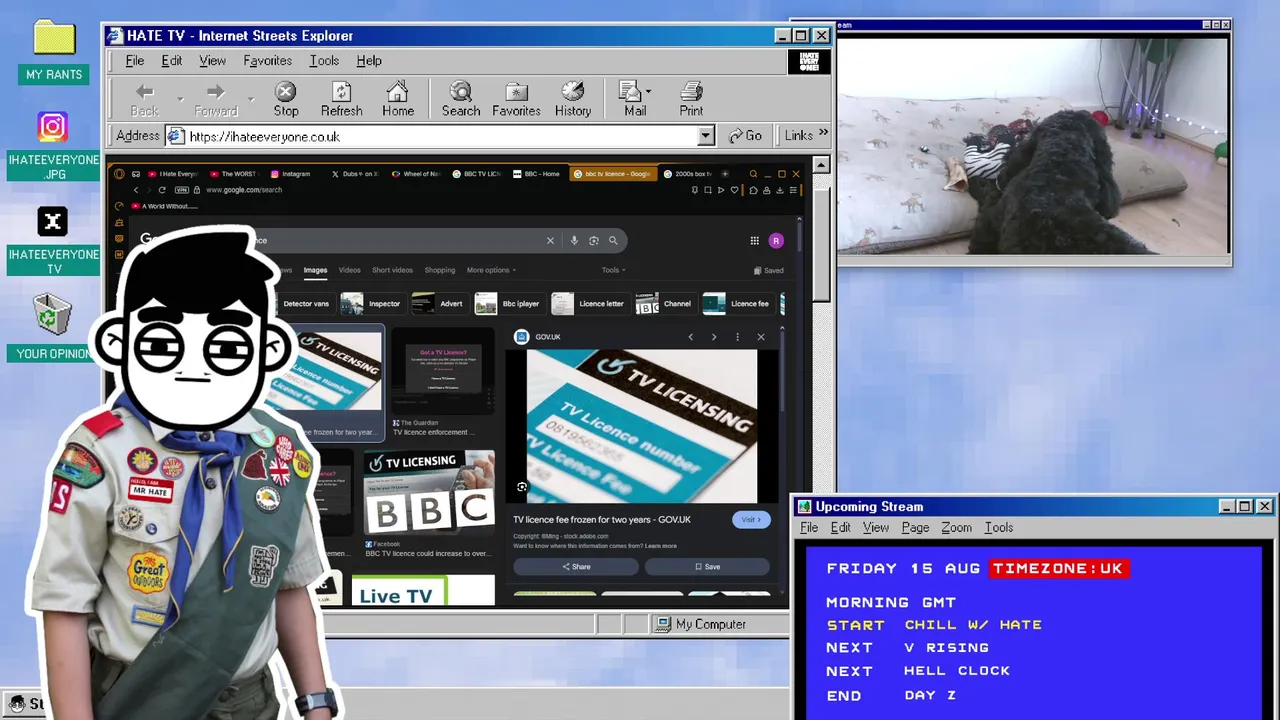Open the Favorites menu in Streets Explorer
The width and height of the screenshot is (1280, 720).
coord(267,60)
